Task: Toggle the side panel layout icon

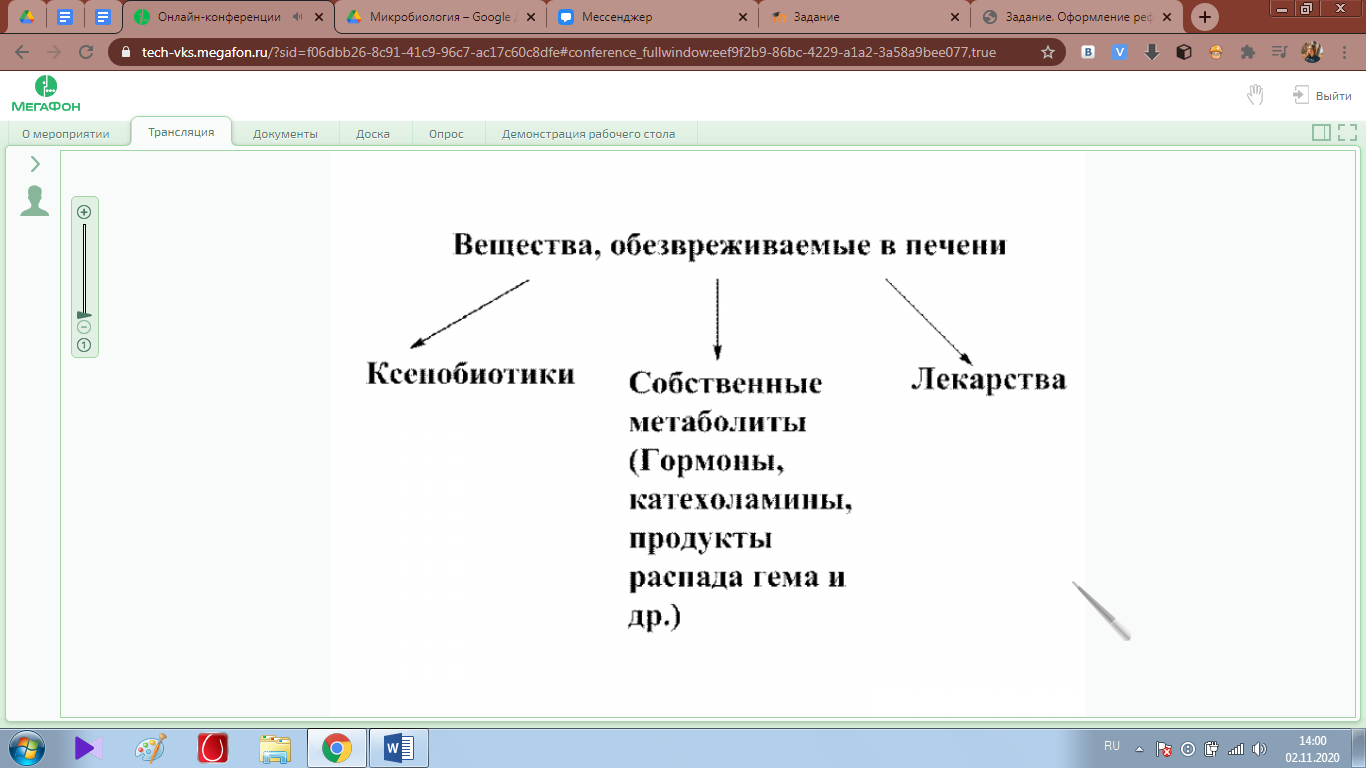Action: 1321,132
